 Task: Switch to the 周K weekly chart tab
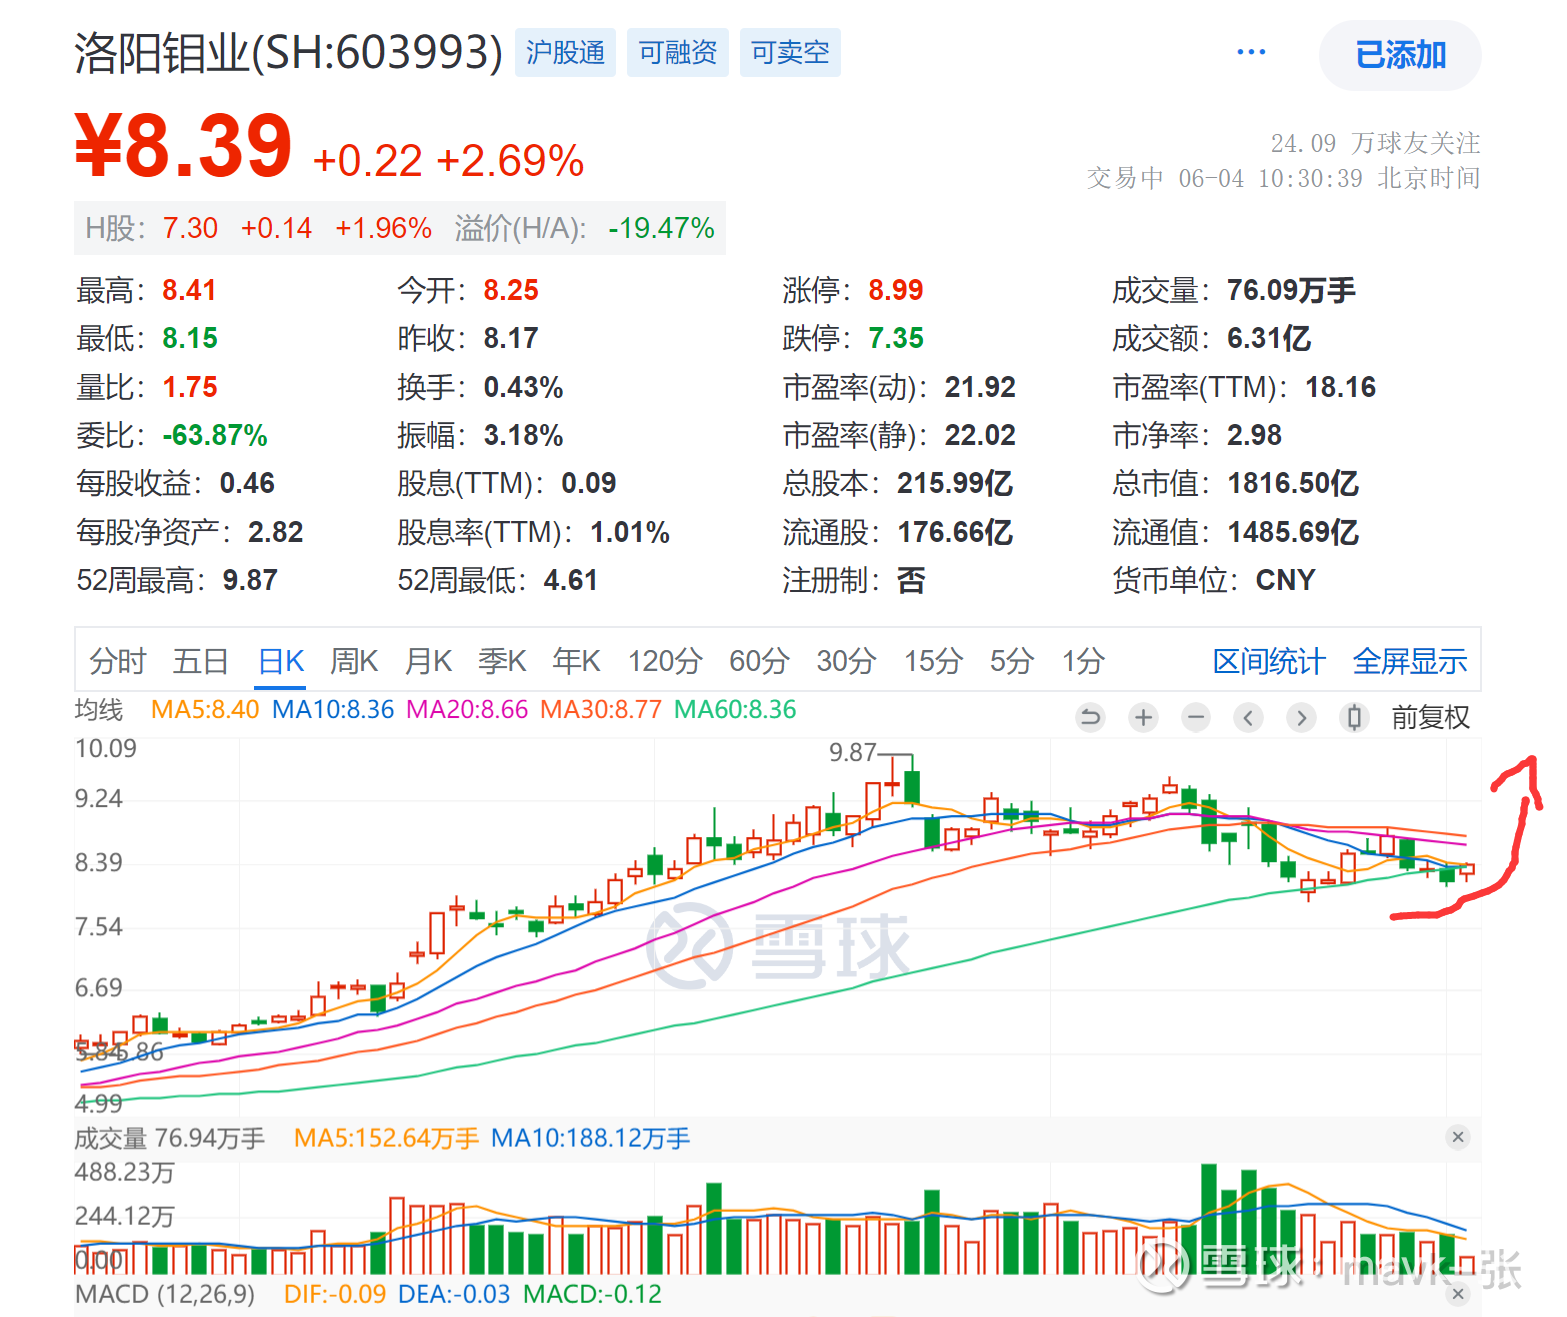click(353, 660)
